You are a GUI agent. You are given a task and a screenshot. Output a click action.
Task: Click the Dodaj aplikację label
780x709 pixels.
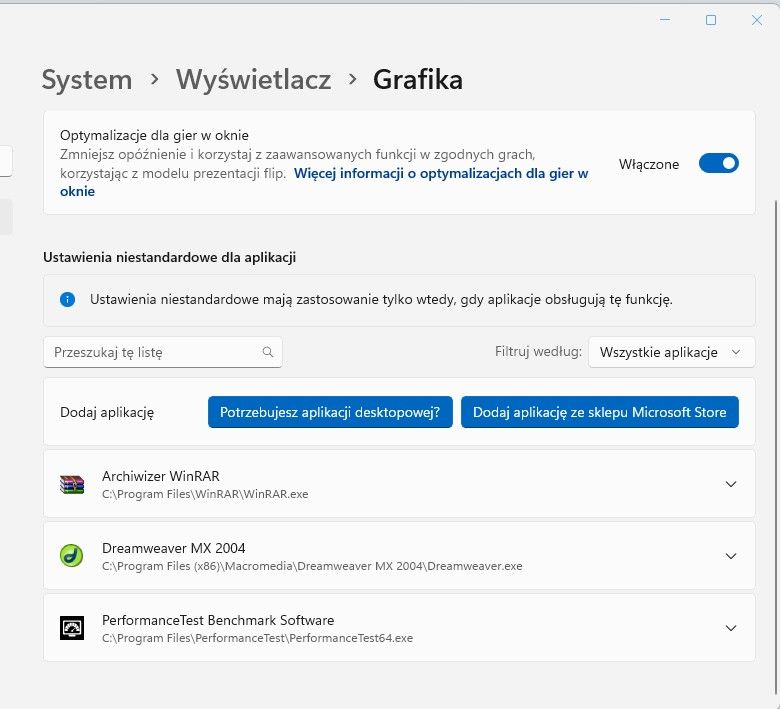(x=107, y=412)
